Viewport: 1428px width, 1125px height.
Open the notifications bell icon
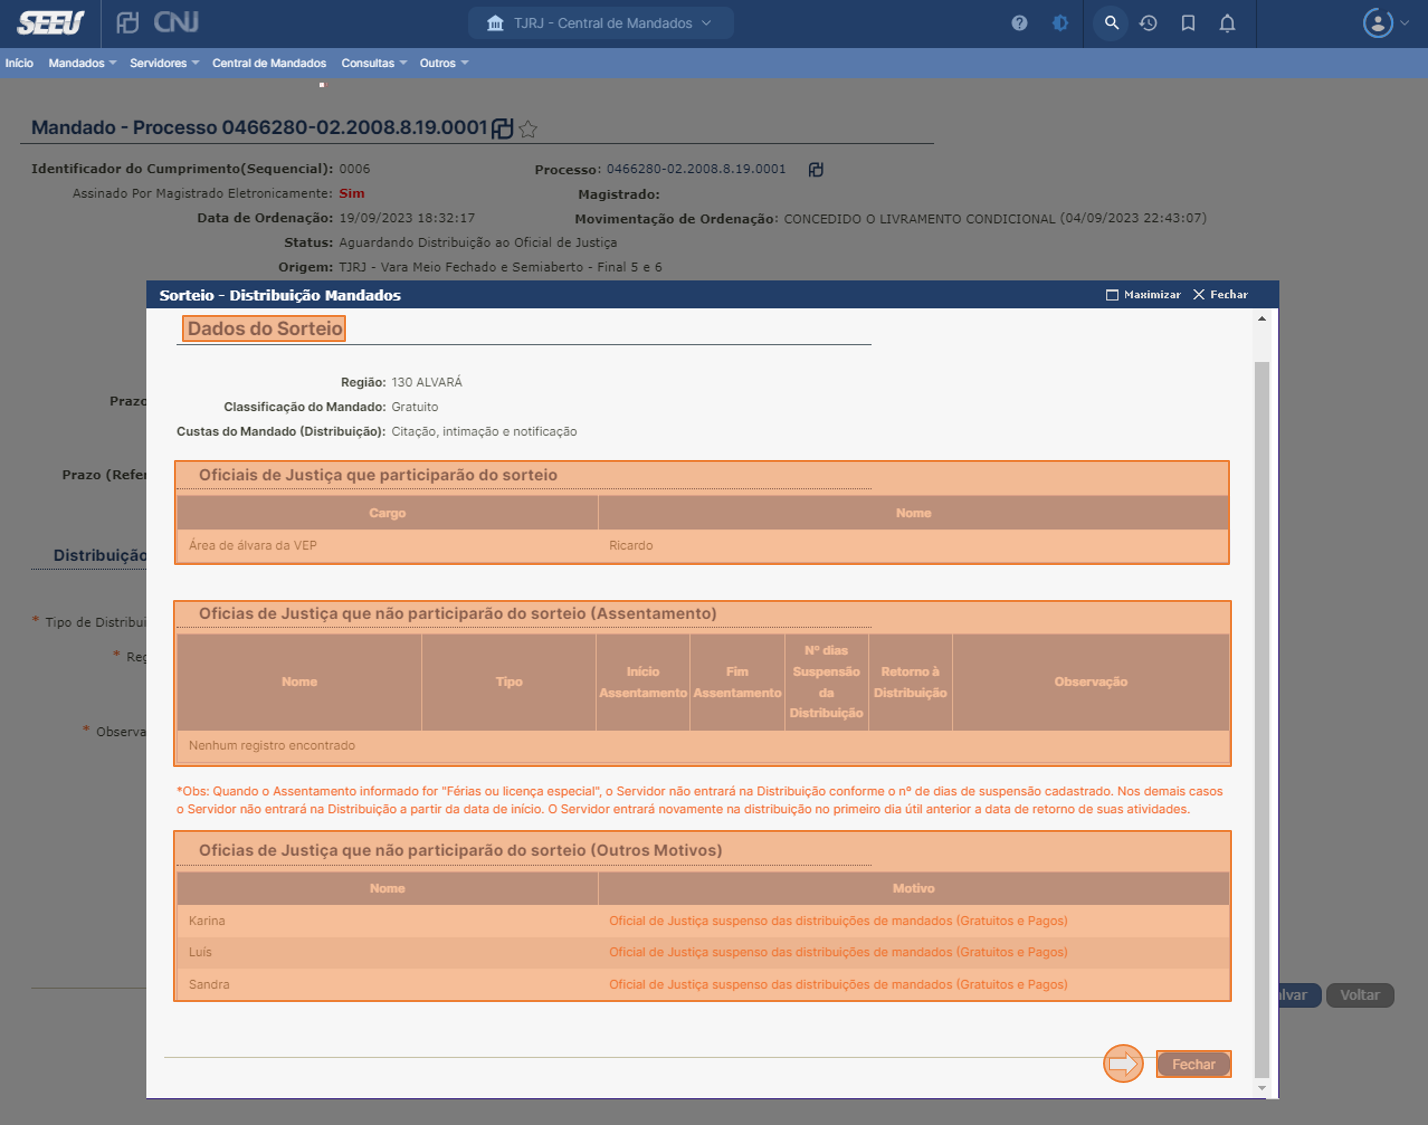pyautogui.click(x=1227, y=23)
